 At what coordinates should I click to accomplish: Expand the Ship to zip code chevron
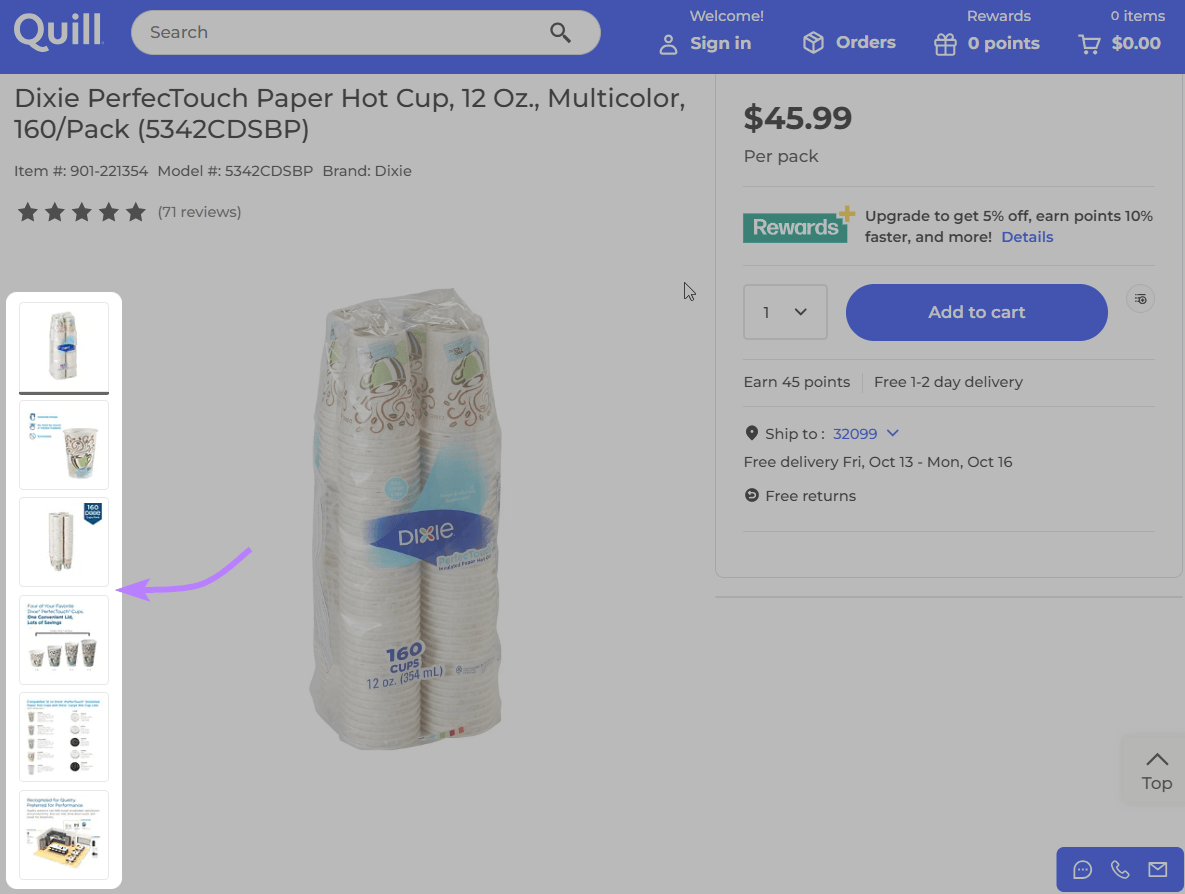coord(893,433)
